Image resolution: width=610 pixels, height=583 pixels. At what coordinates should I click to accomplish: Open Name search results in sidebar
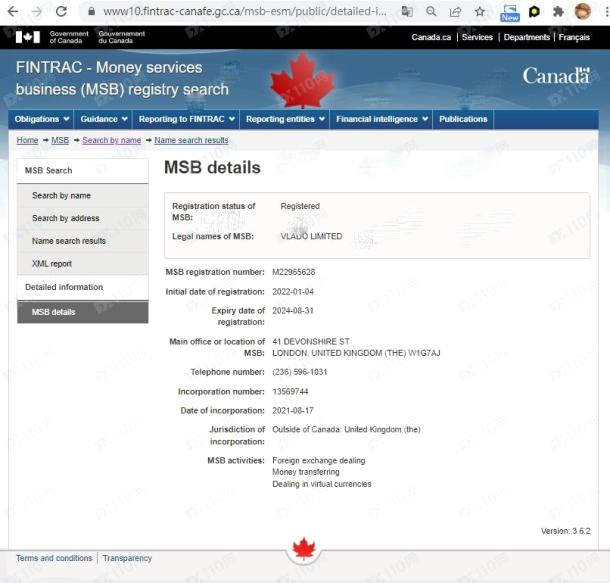[83, 241]
